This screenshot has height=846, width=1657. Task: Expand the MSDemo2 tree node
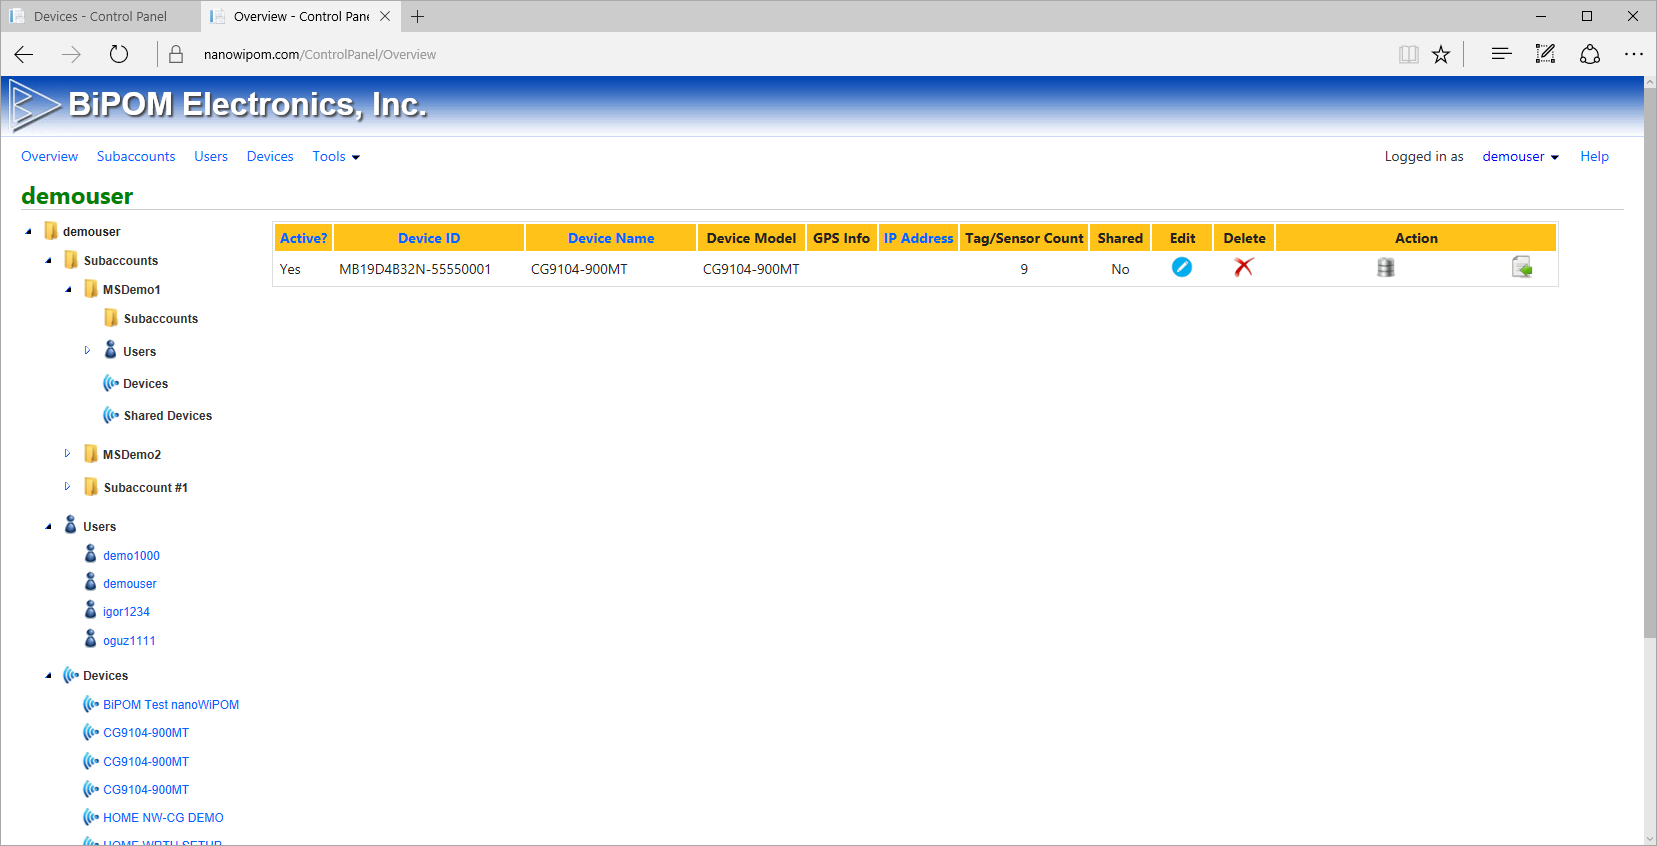point(67,453)
